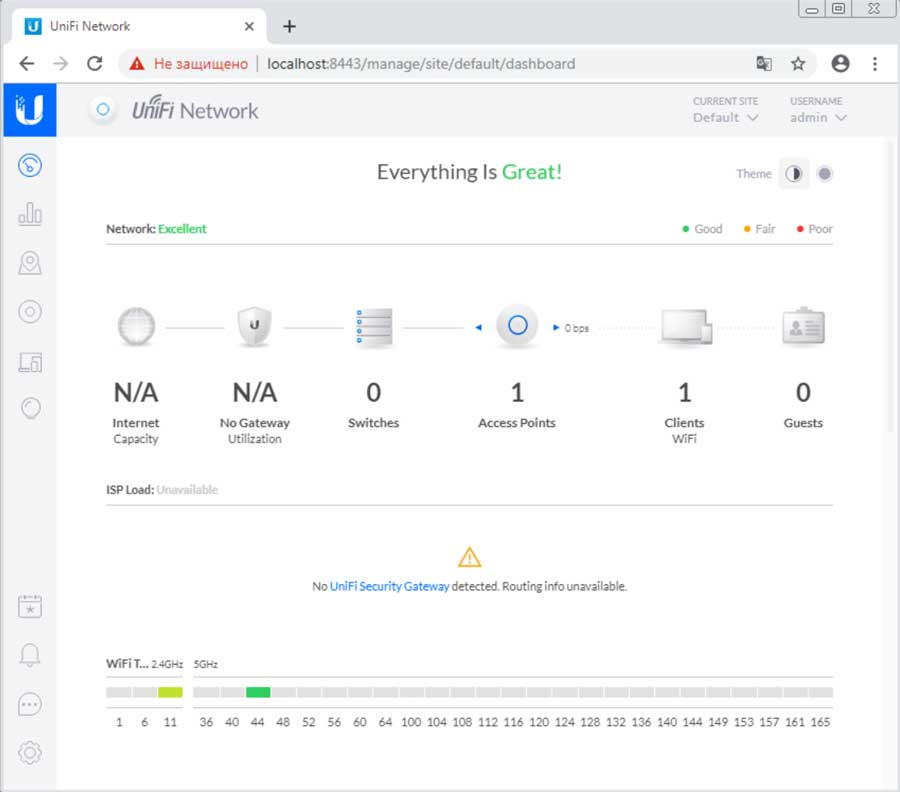Viewport: 900px width, 792px height.
Task: Reload the current page
Action: pos(95,64)
